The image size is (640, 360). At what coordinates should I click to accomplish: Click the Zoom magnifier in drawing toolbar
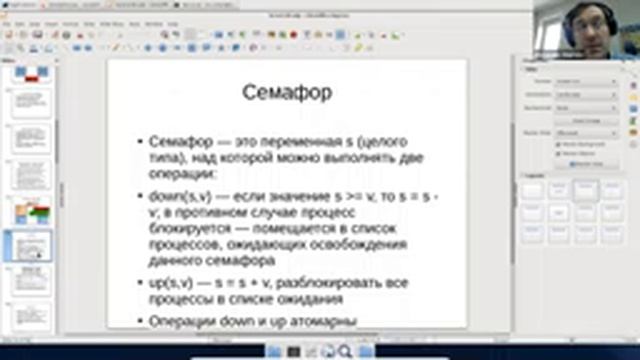pos(20,49)
